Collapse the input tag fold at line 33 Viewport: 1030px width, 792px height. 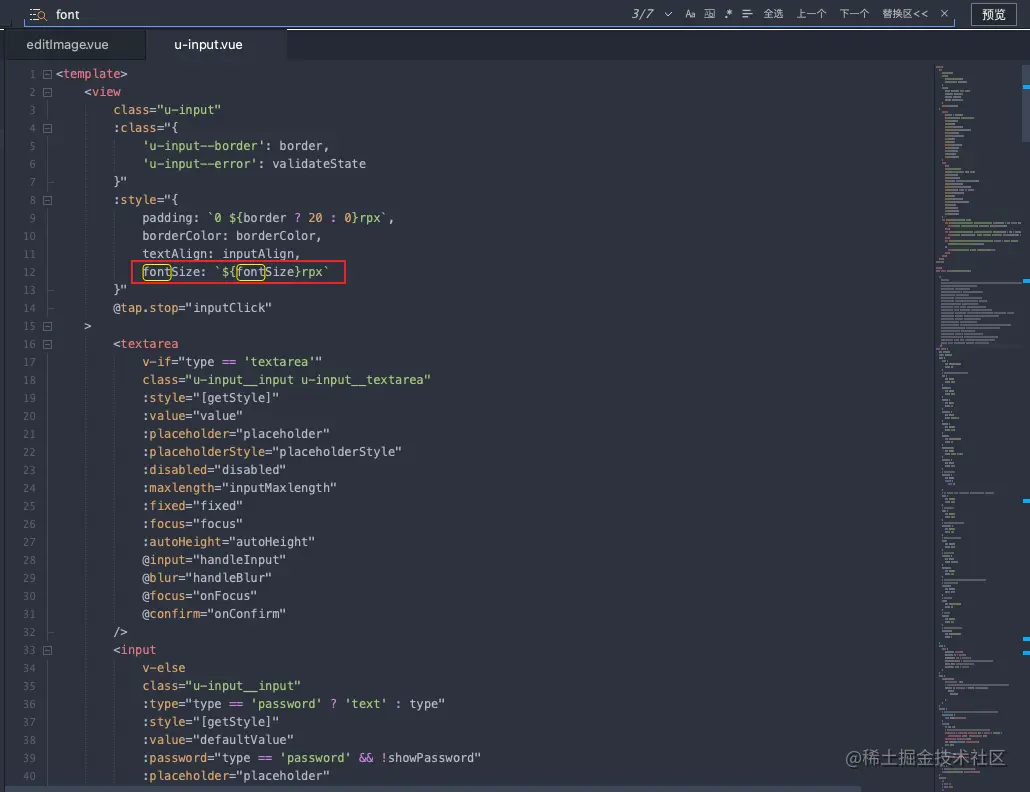pos(47,651)
